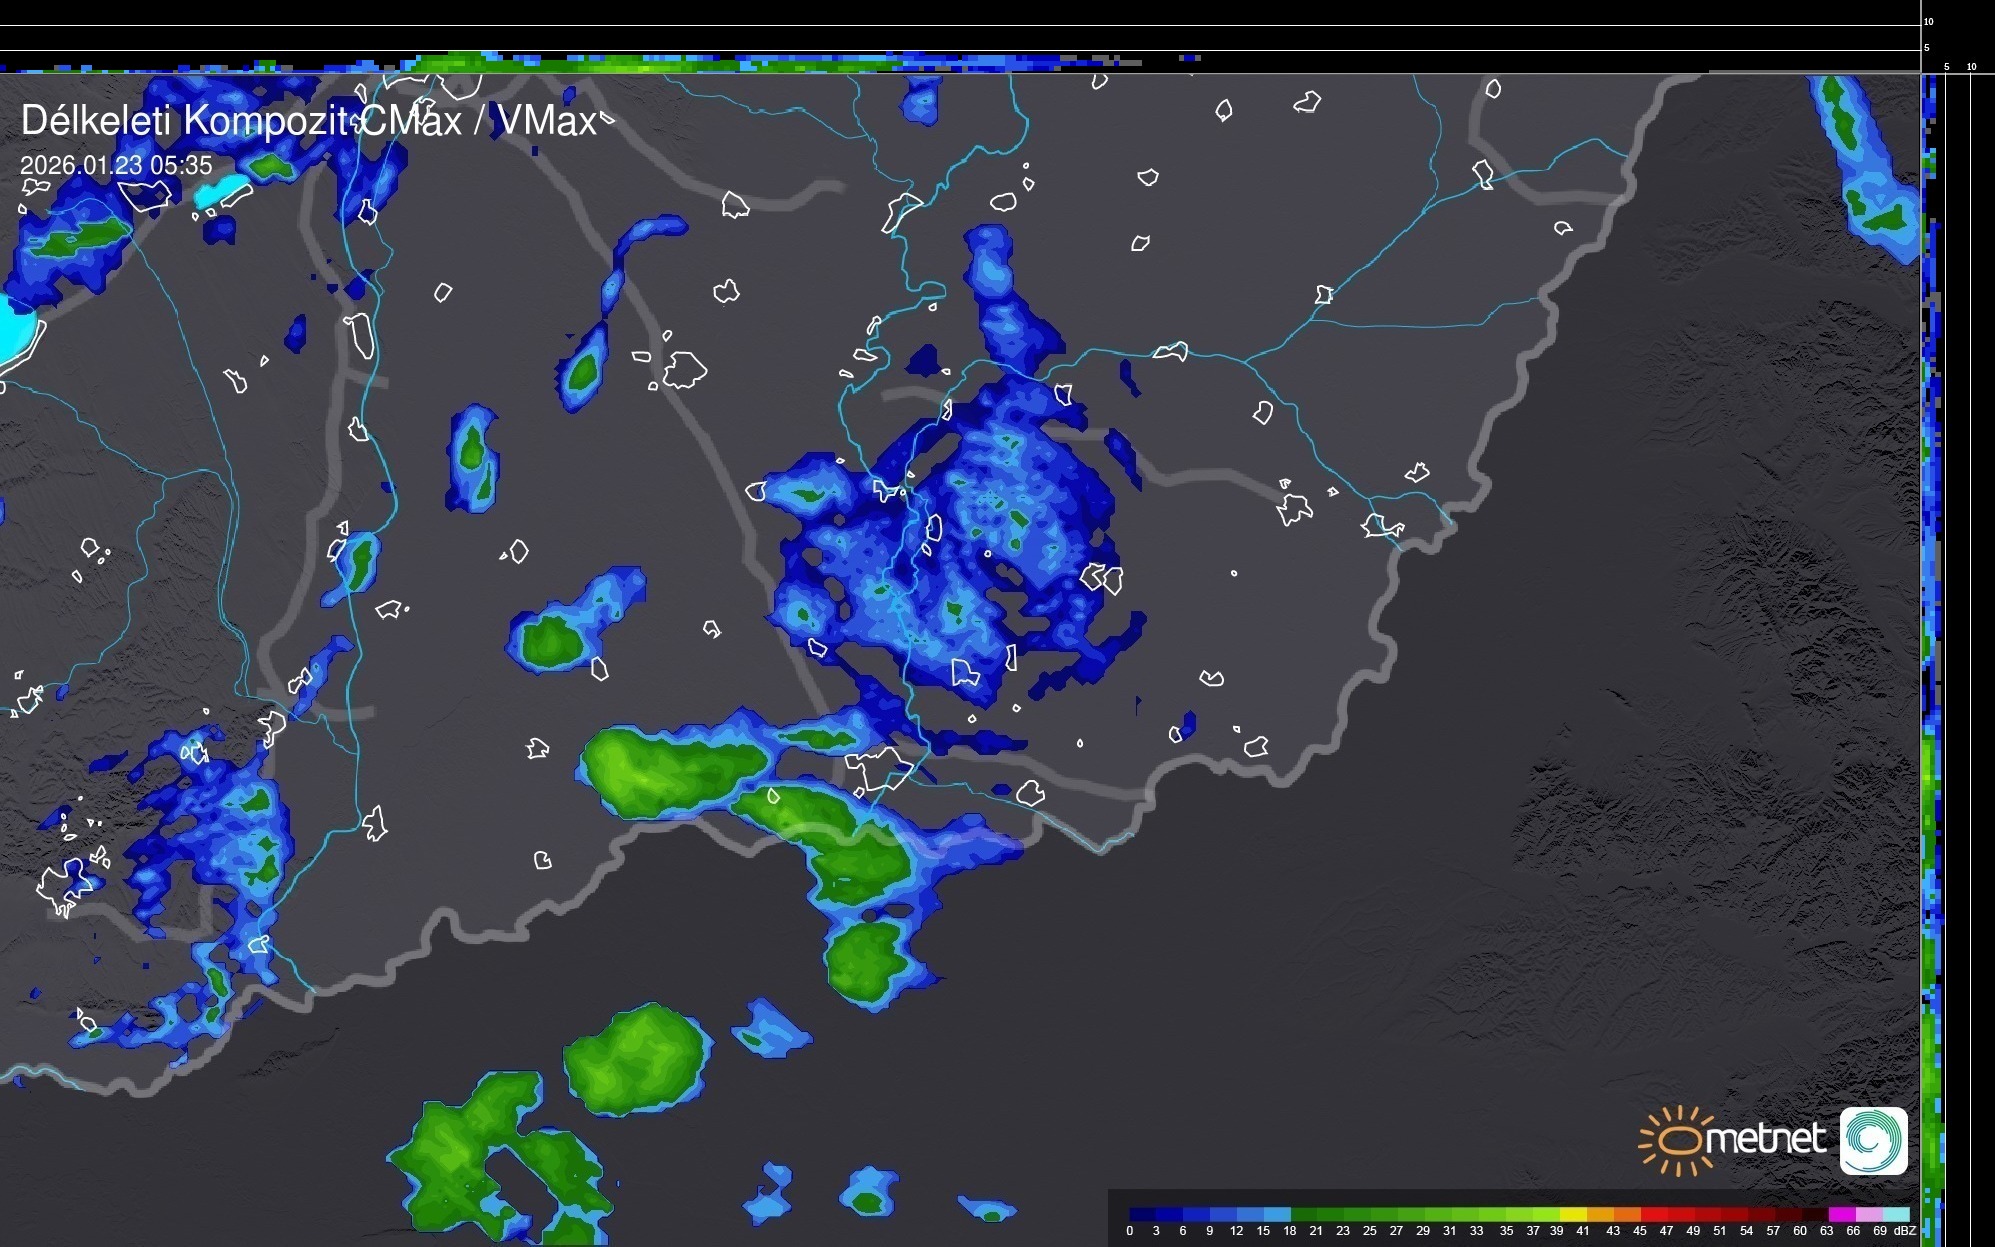Click the metnet logo text

pos(1766,1139)
